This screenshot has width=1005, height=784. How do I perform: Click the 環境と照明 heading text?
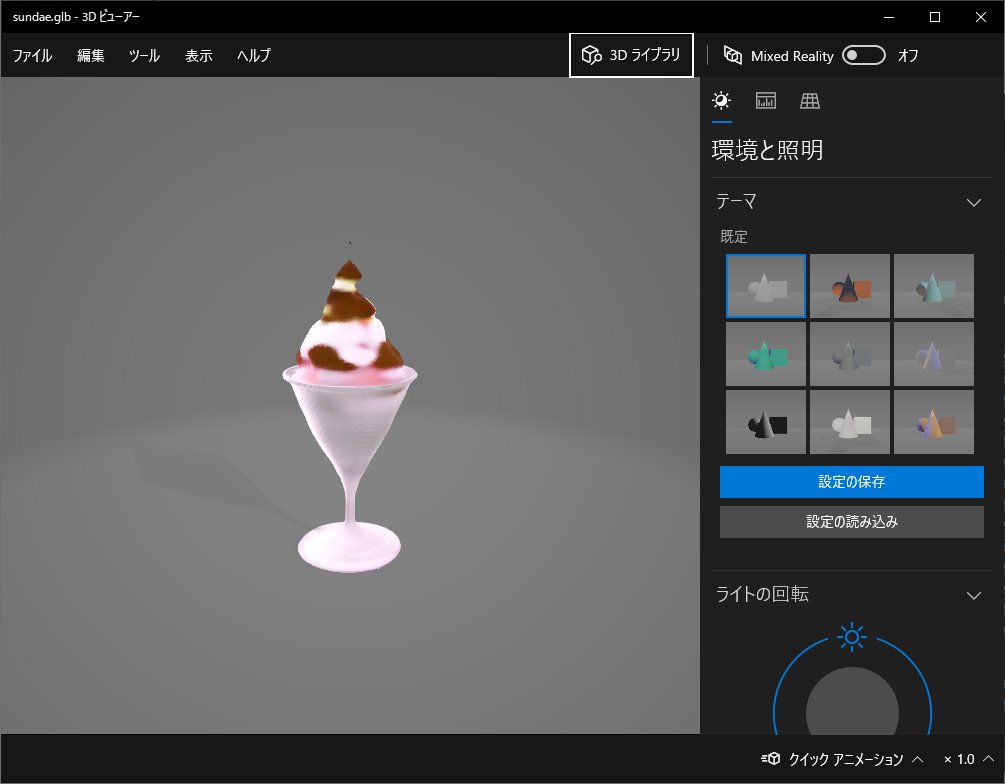[x=767, y=150]
